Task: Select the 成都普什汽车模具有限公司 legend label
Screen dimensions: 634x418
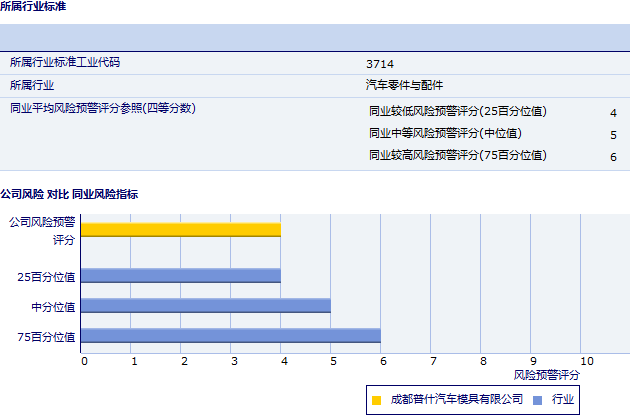Action: 456,400
